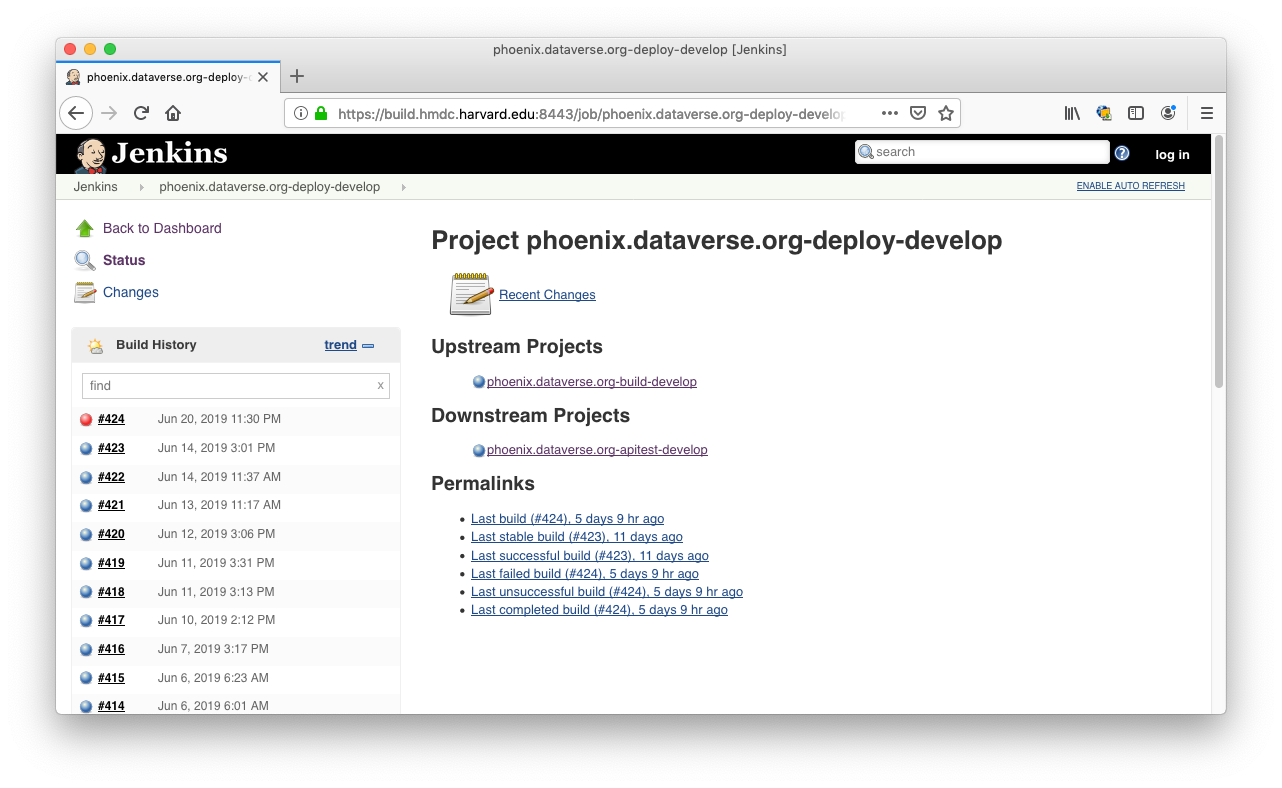1282x788 pixels.
Task: Click blue status ball of build #419
Action: [x=86, y=564]
